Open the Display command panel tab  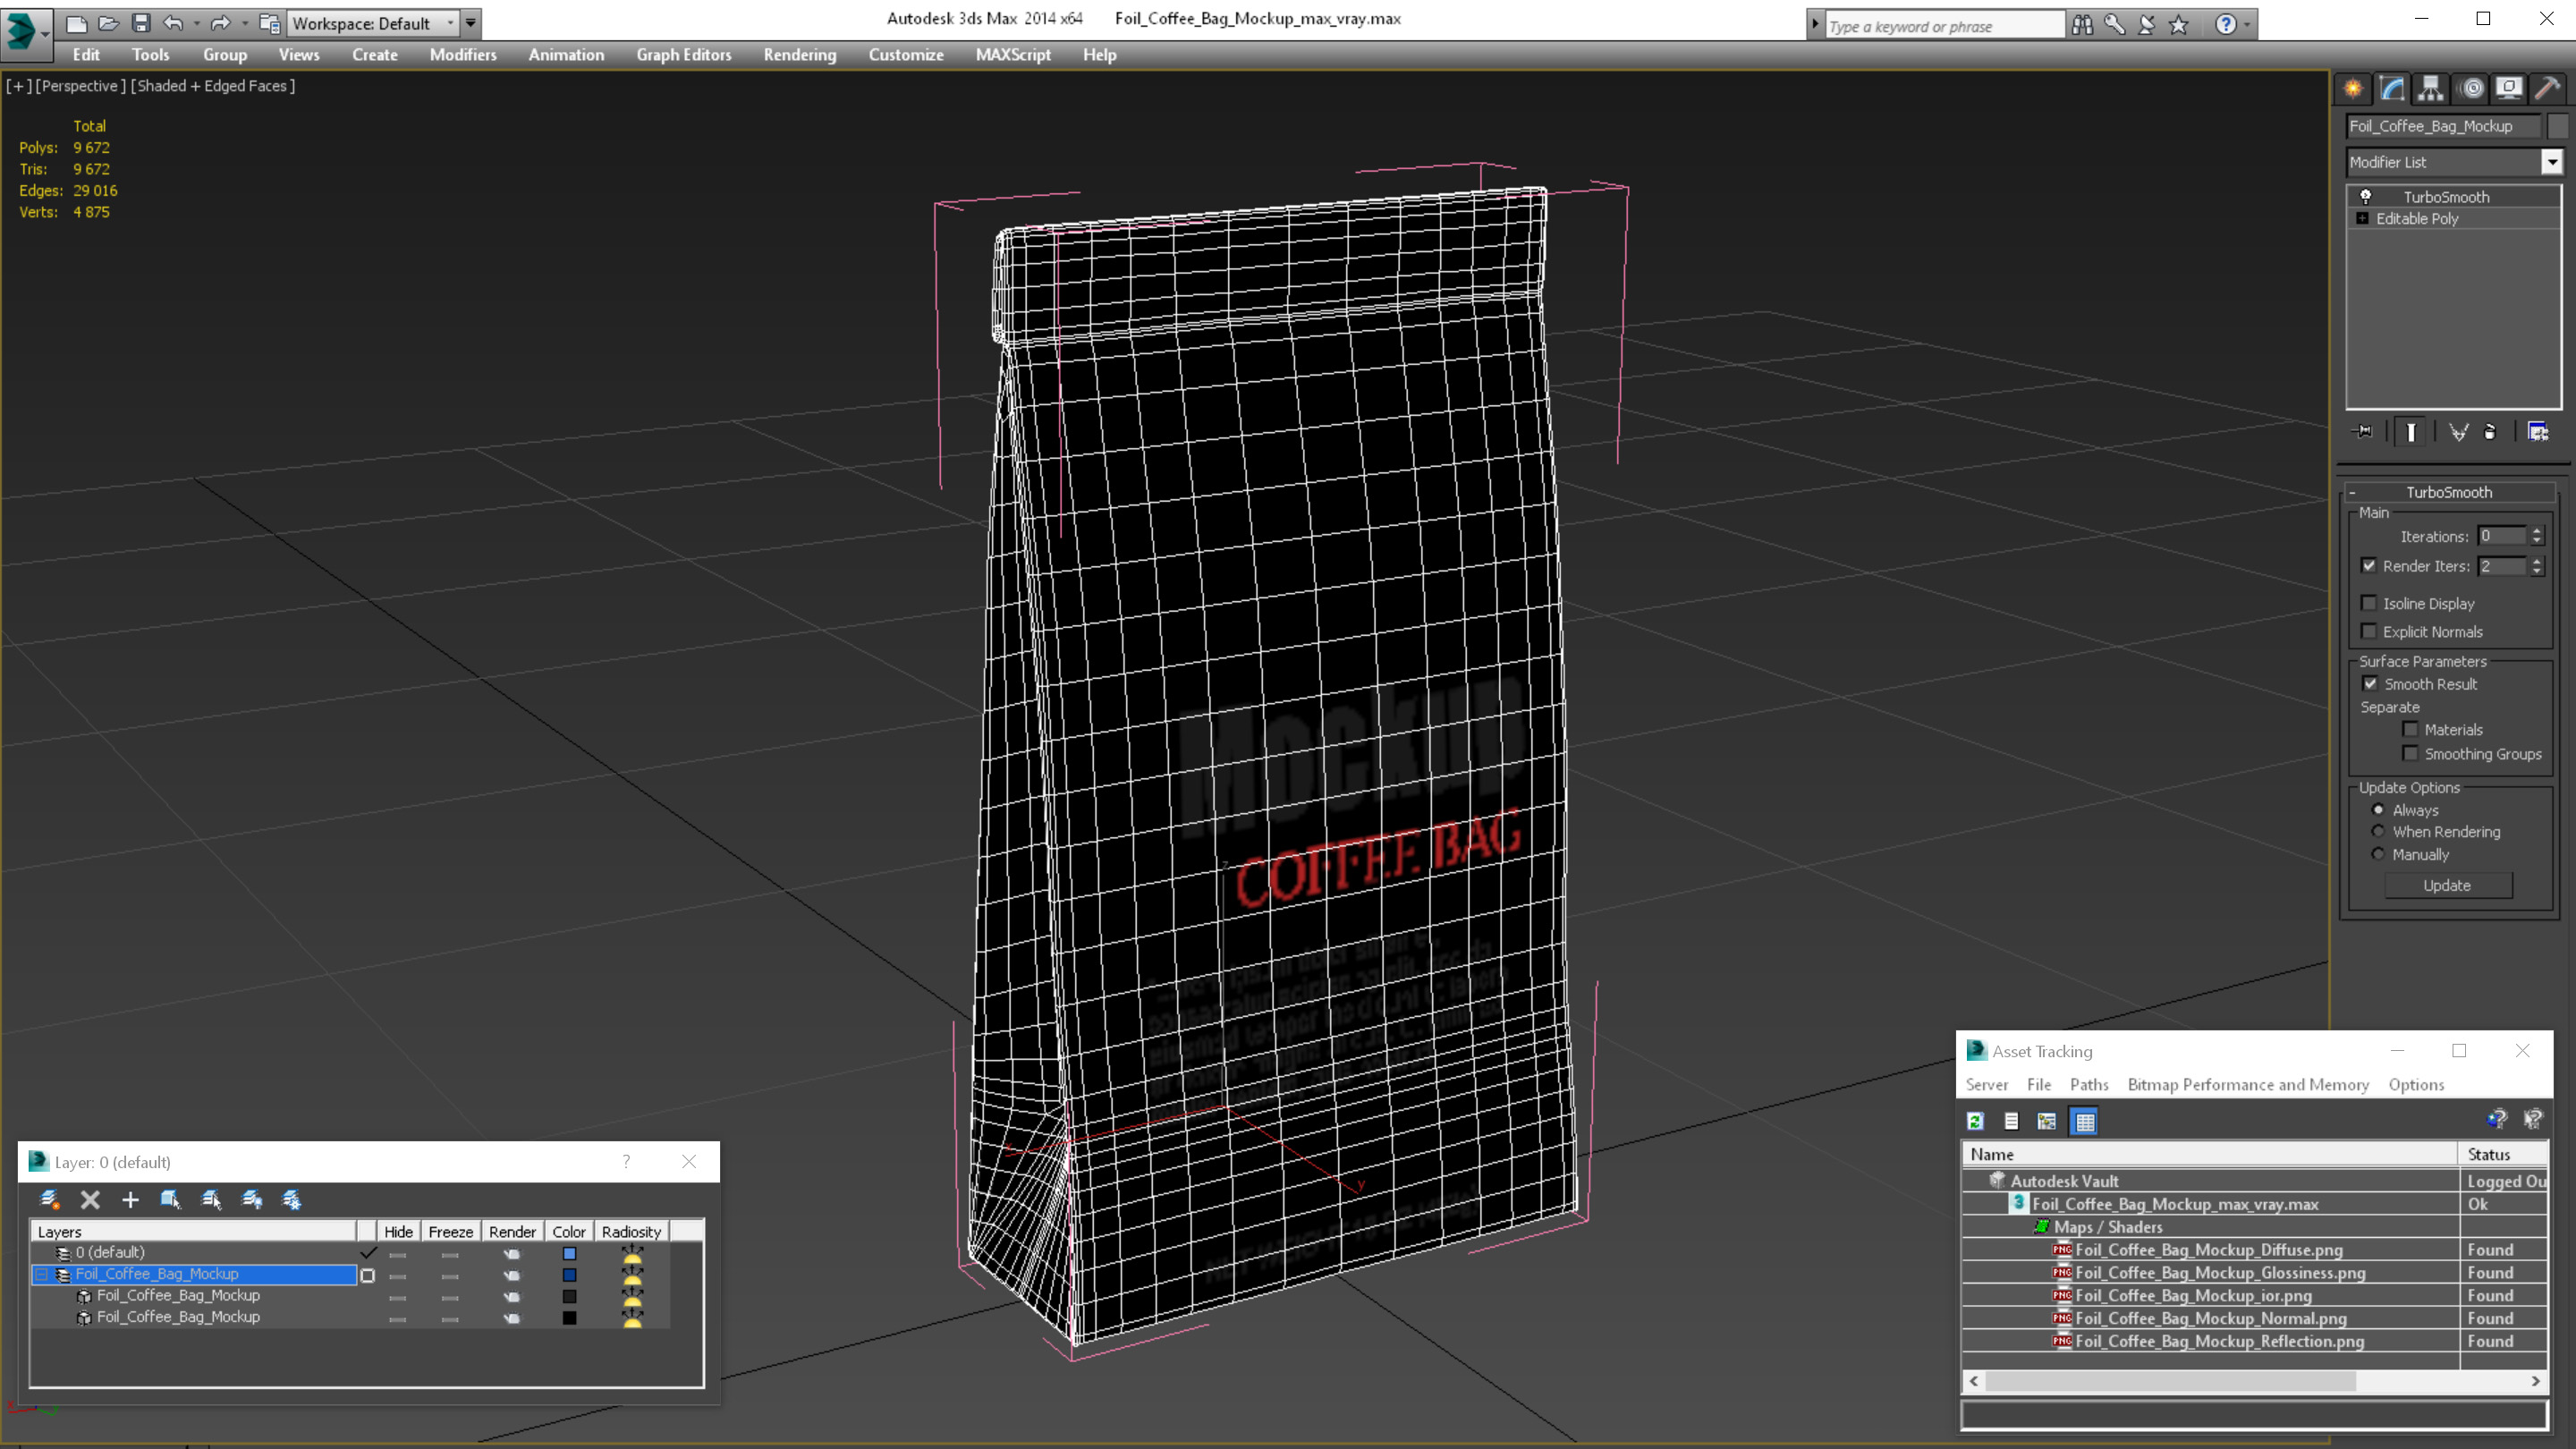[2509, 89]
